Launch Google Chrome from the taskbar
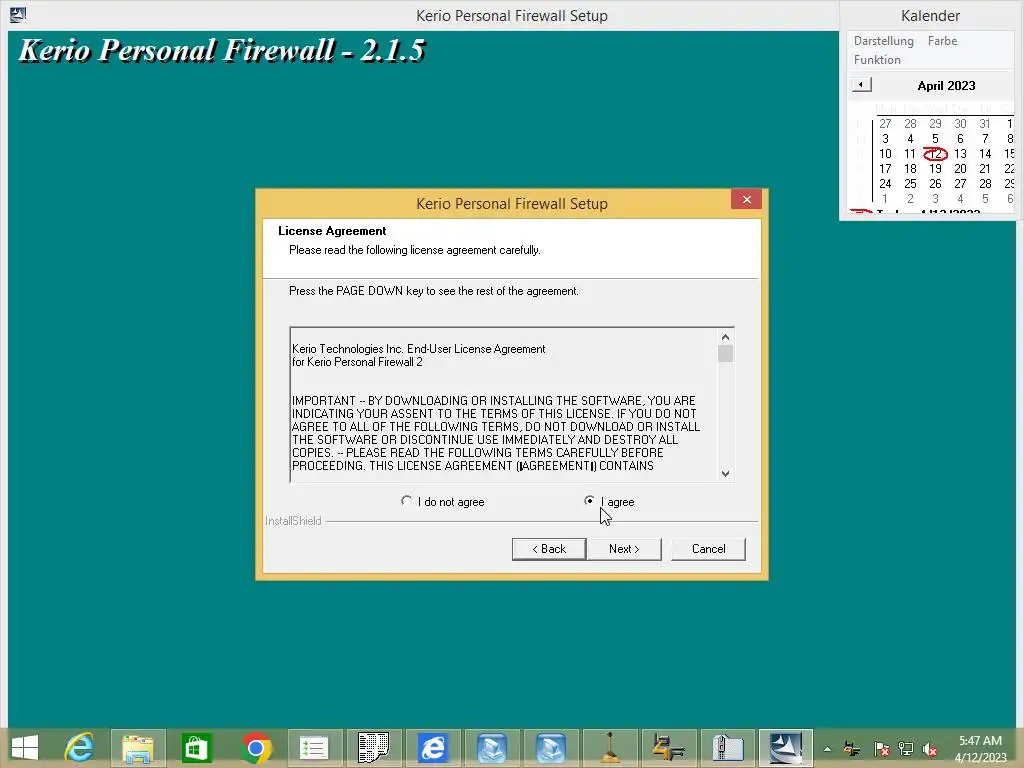Image resolution: width=1024 pixels, height=768 pixels. click(x=255, y=748)
